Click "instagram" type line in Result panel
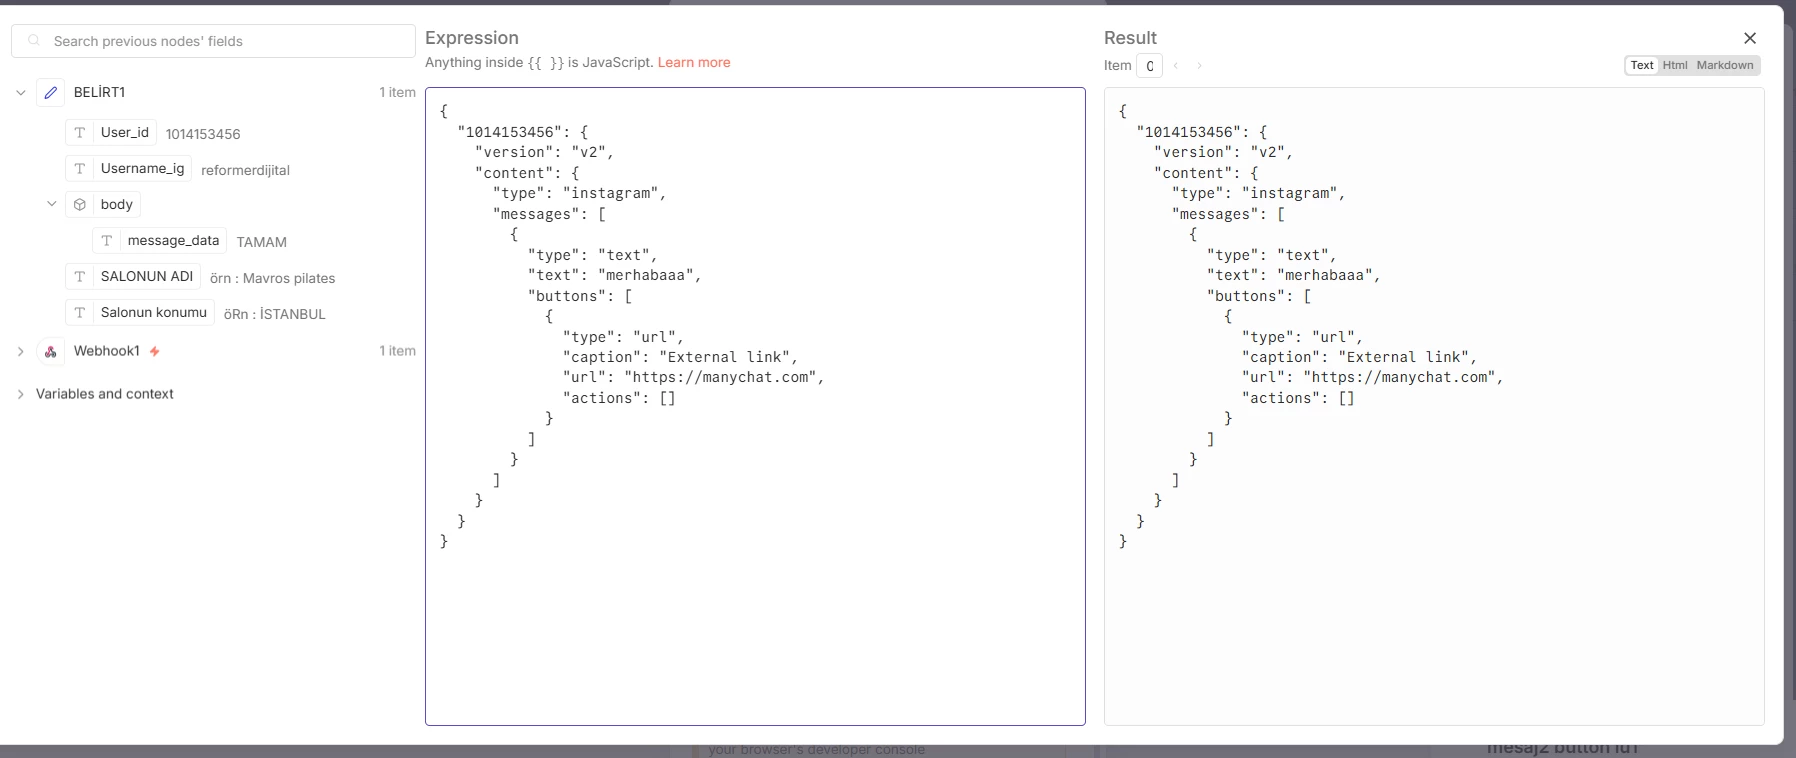The width and height of the screenshot is (1796, 758). pyautogui.click(x=1259, y=193)
